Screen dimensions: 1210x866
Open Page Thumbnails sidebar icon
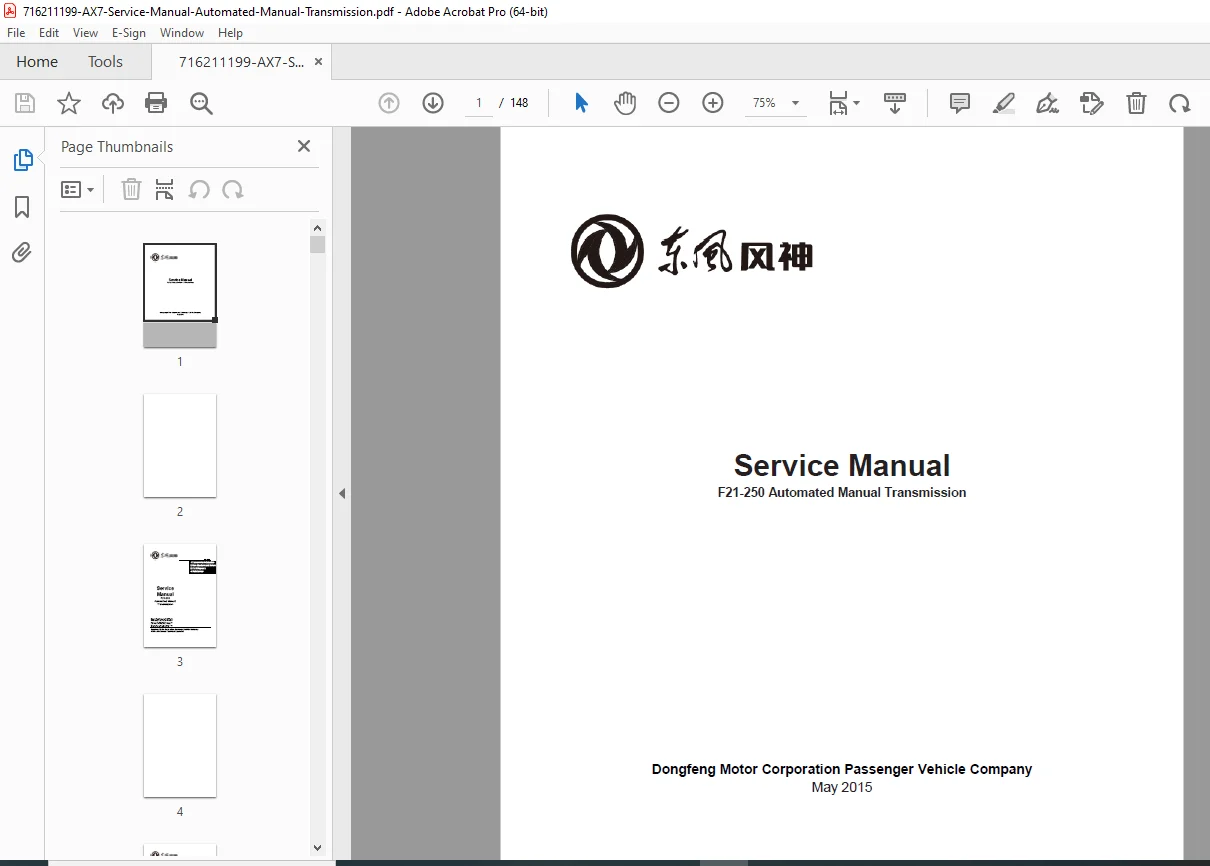tap(22, 160)
